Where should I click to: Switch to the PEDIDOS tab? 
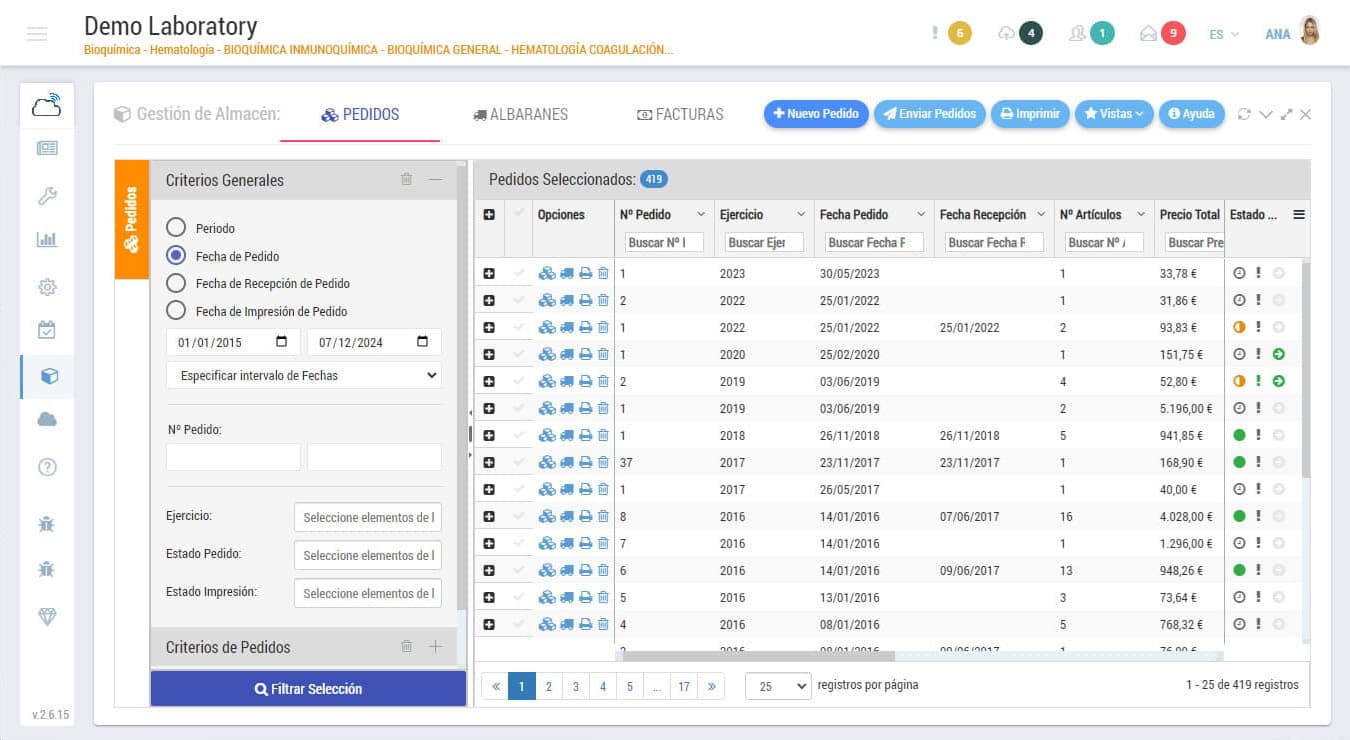(x=360, y=115)
